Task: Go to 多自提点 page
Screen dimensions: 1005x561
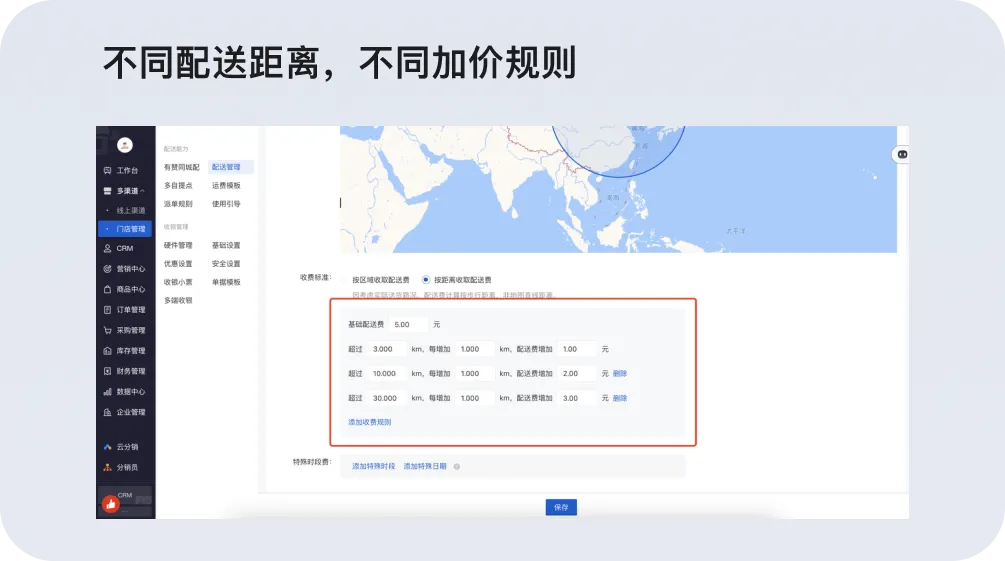Action: (178, 185)
